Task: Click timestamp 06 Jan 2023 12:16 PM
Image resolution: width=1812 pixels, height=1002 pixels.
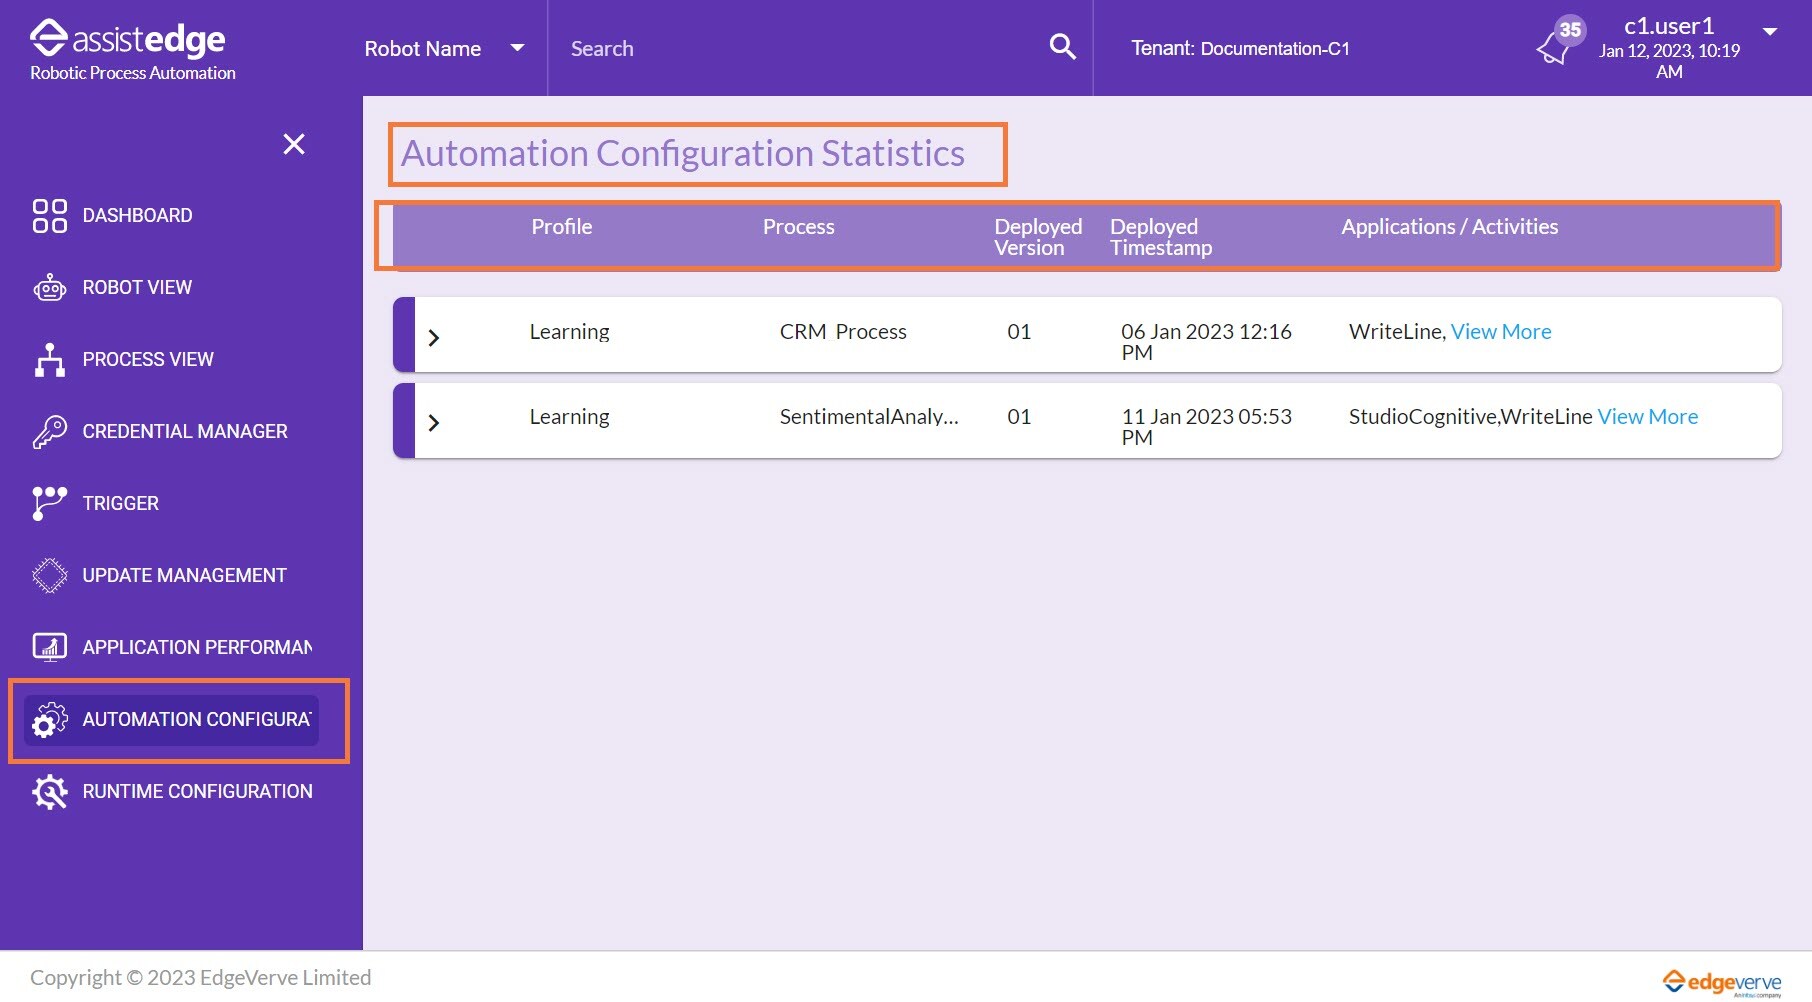Action: click(x=1206, y=342)
